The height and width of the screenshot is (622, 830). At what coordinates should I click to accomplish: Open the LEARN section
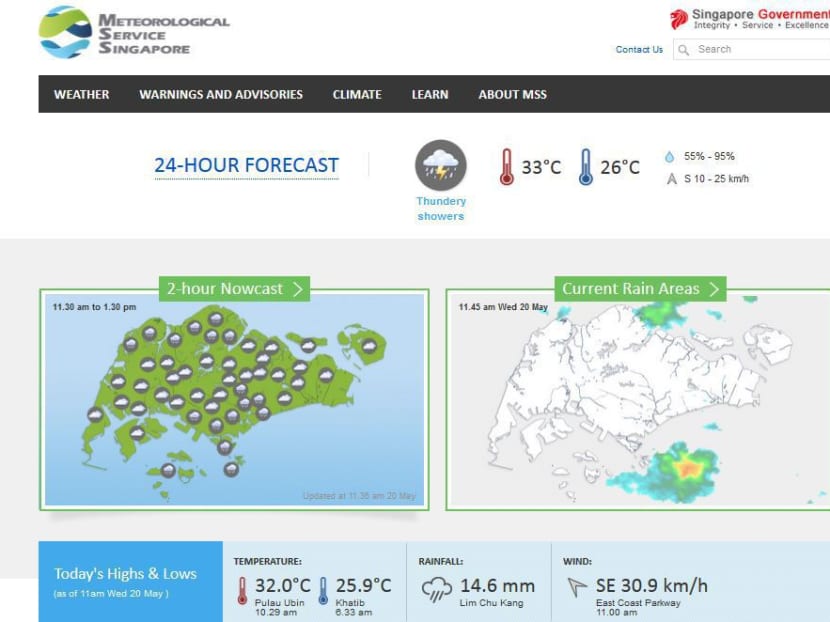click(x=429, y=94)
